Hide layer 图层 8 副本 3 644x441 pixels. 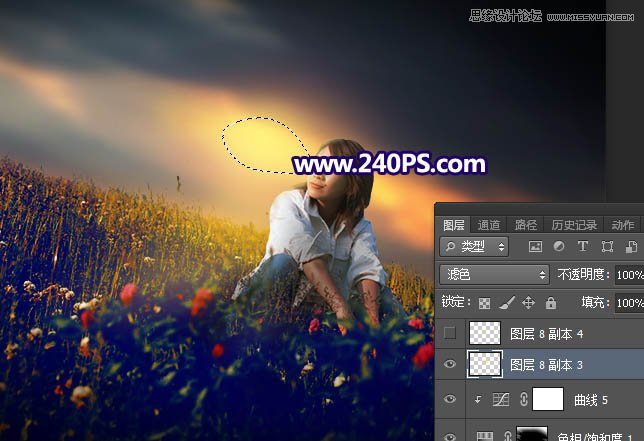(x=449, y=365)
